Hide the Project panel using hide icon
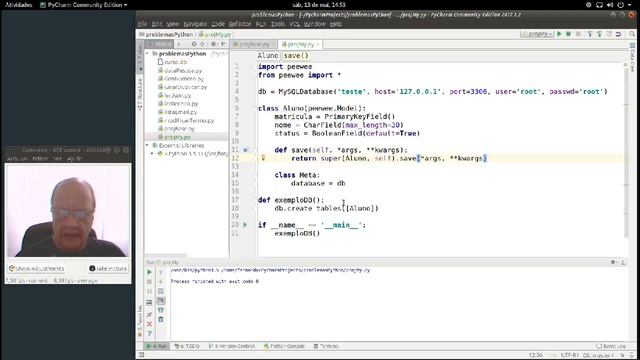This screenshot has height=360, width=640. (x=223, y=44)
